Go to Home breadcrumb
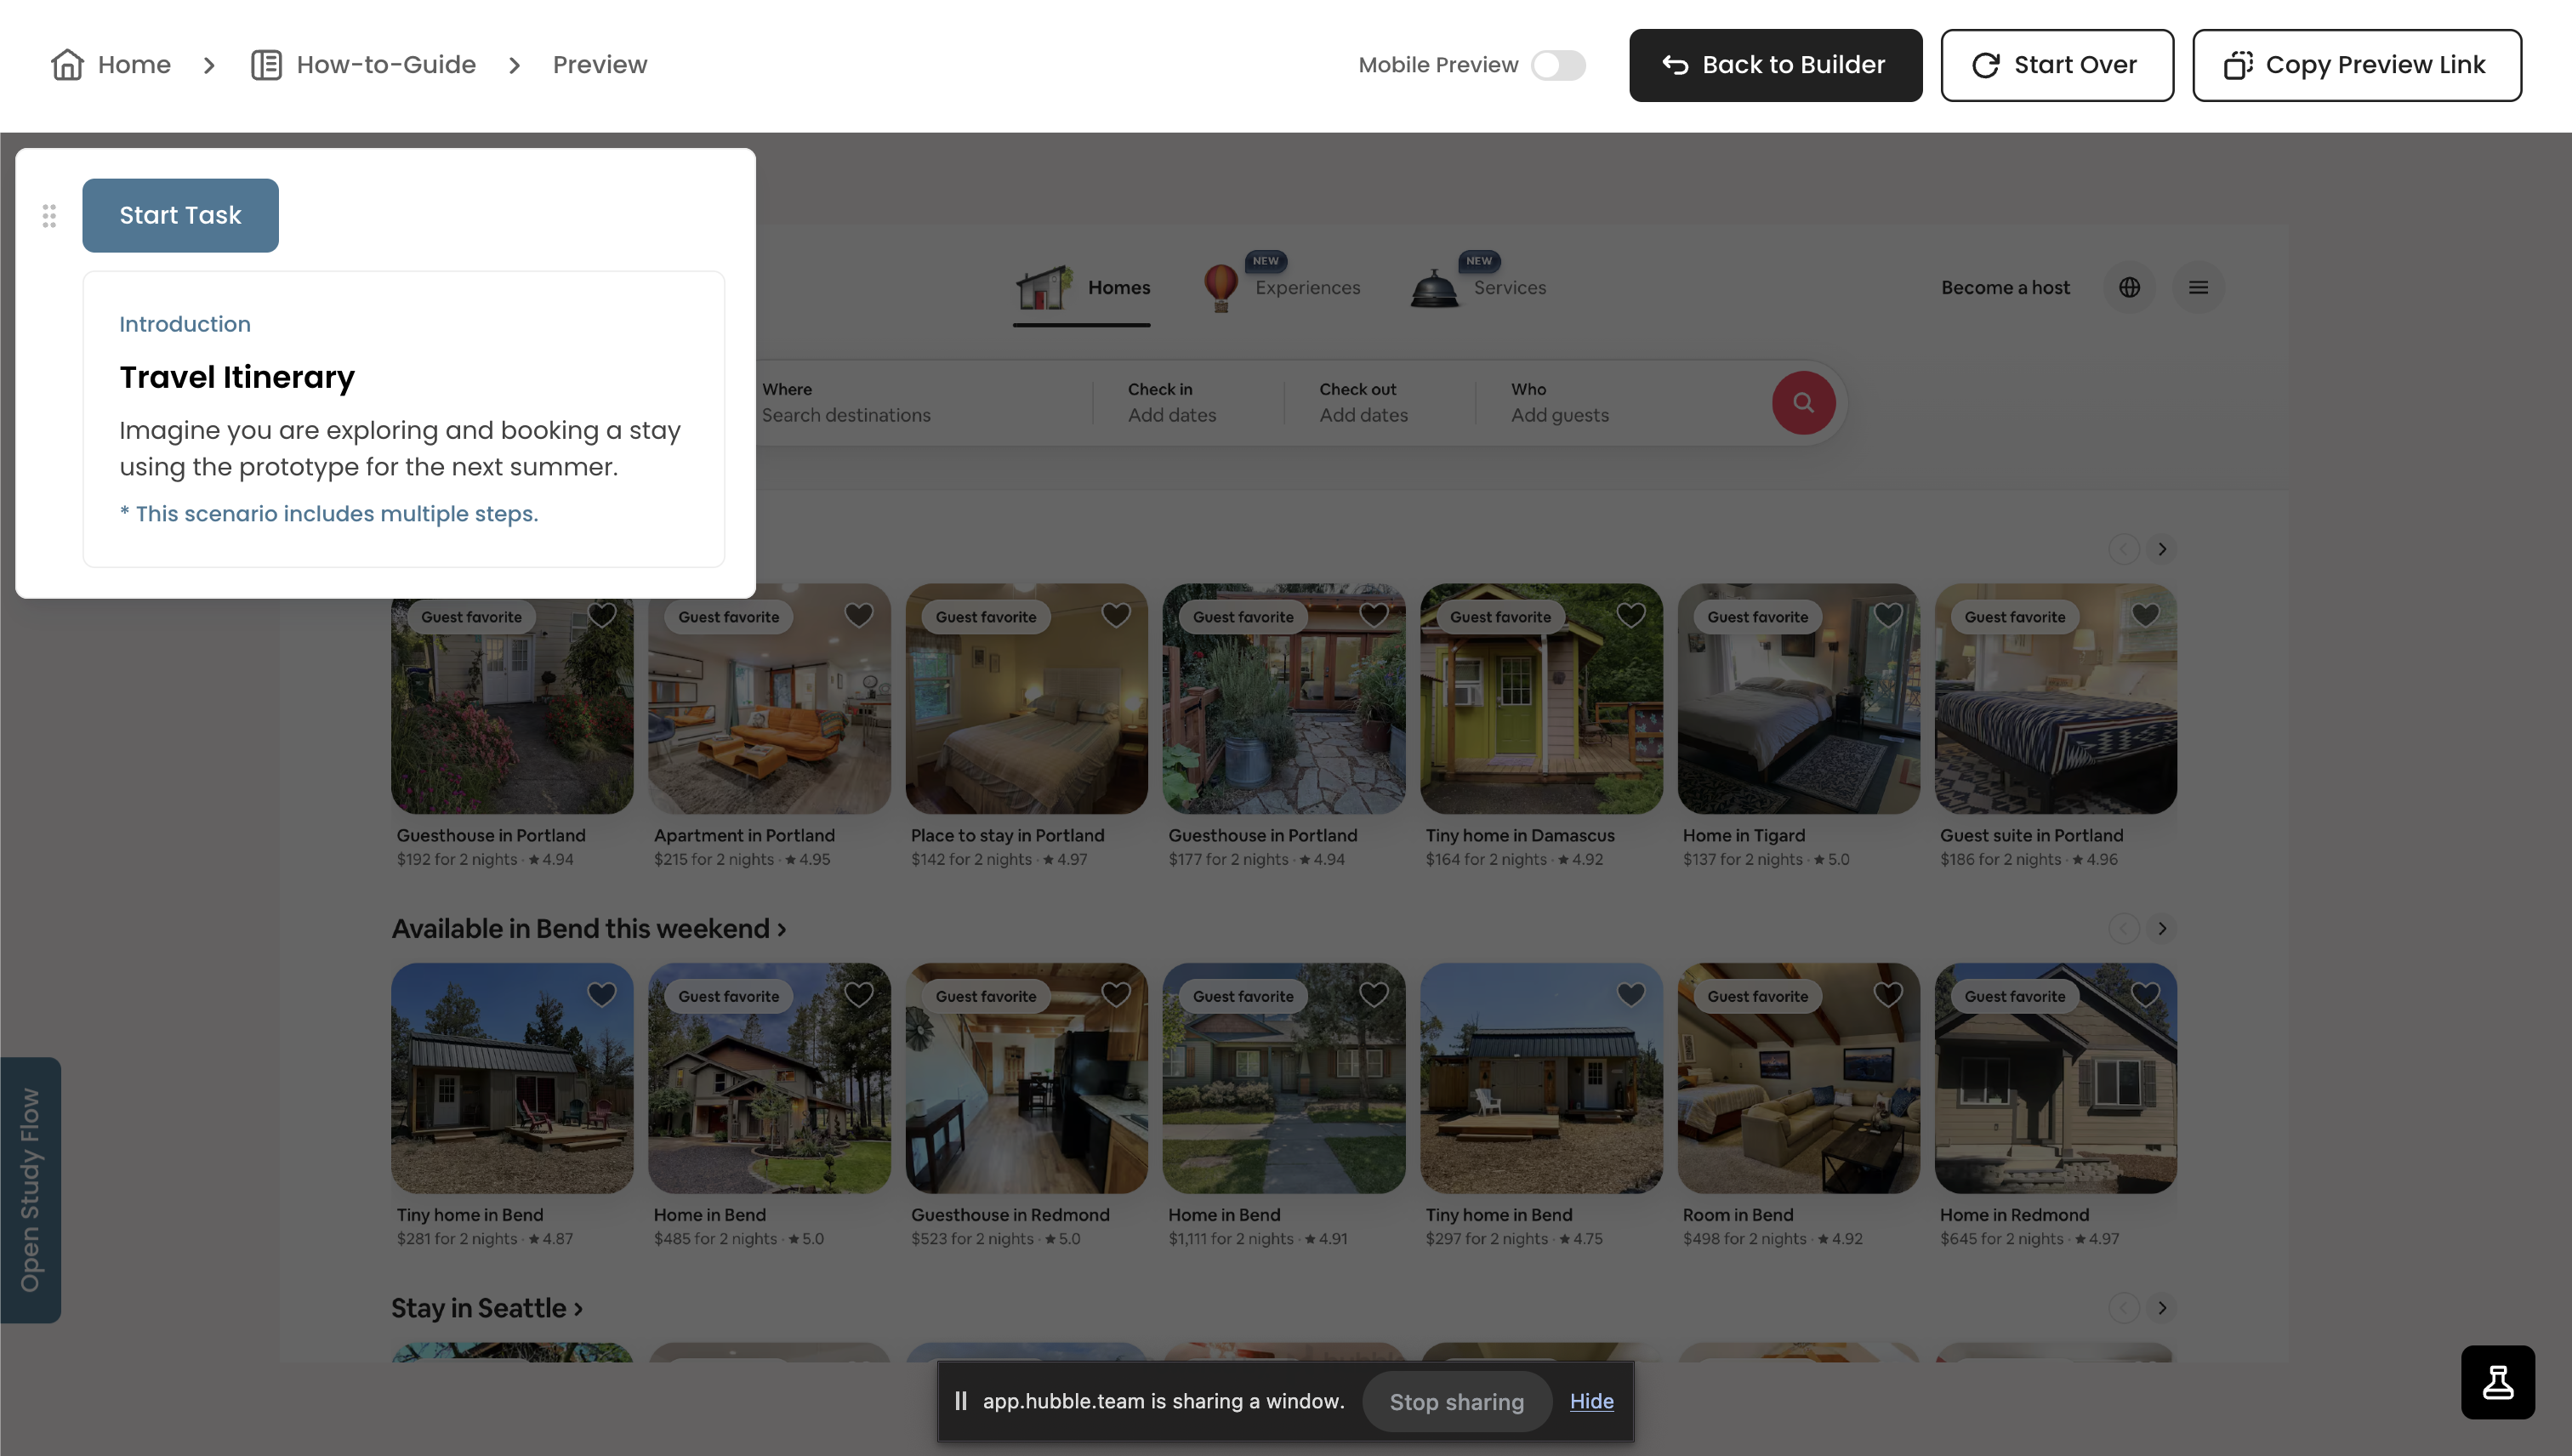Screen dimensions: 2572x1456 click(110, 65)
